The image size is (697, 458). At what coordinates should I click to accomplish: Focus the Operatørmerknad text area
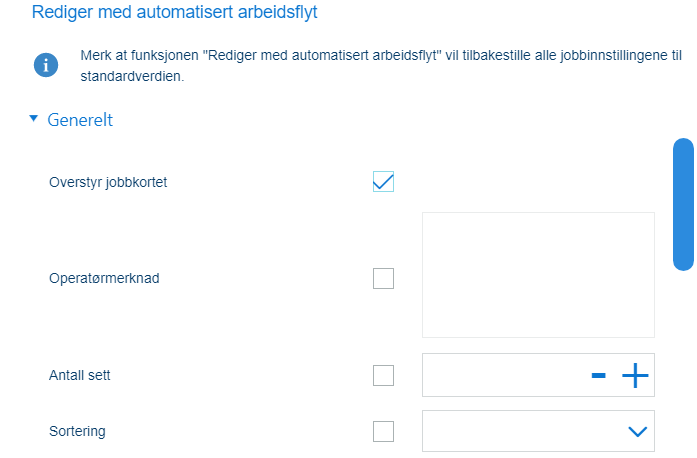click(x=538, y=275)
